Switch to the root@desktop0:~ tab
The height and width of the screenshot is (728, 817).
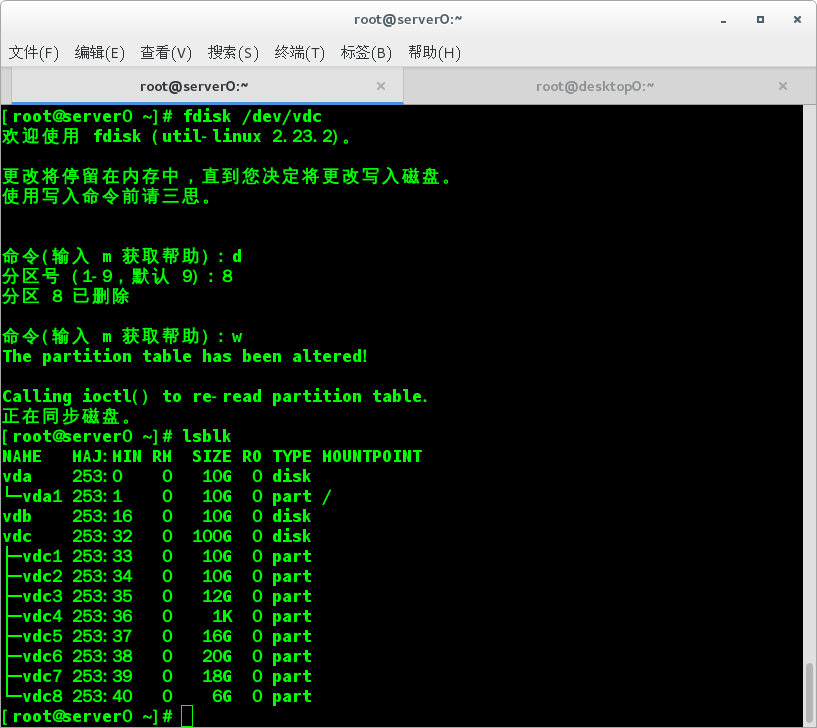[x=603, y=86]
